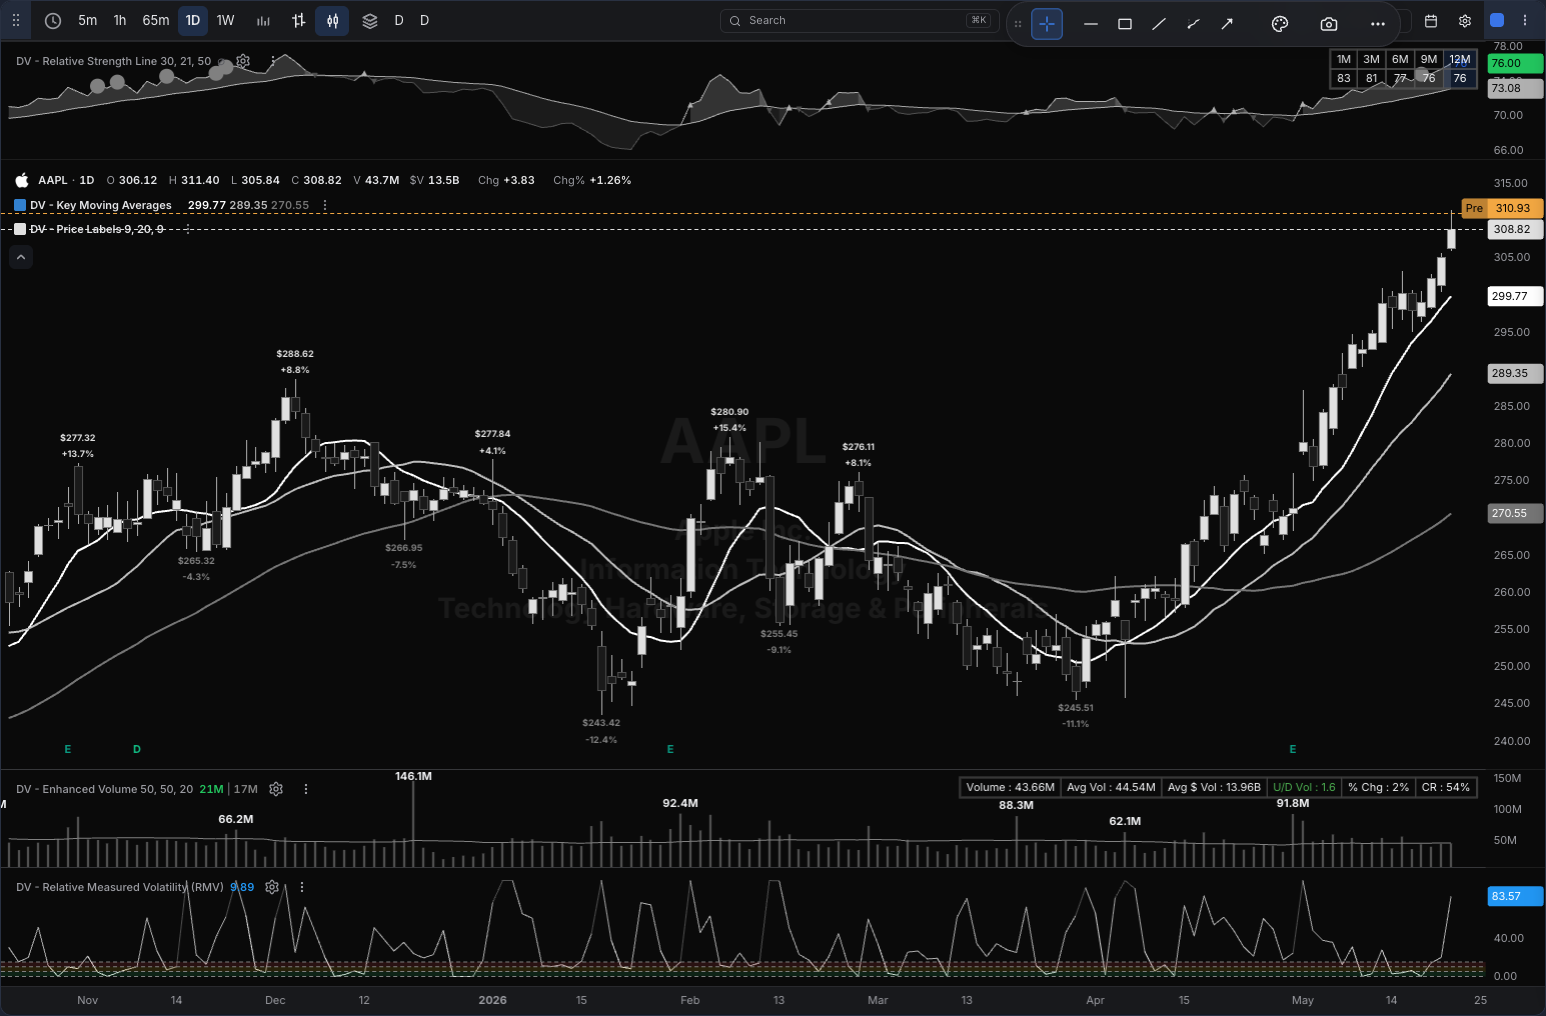The image size is (1546, 1016).
Task: Open Key Moving Averages options menu dots
Action: click(x=325, y=205)
